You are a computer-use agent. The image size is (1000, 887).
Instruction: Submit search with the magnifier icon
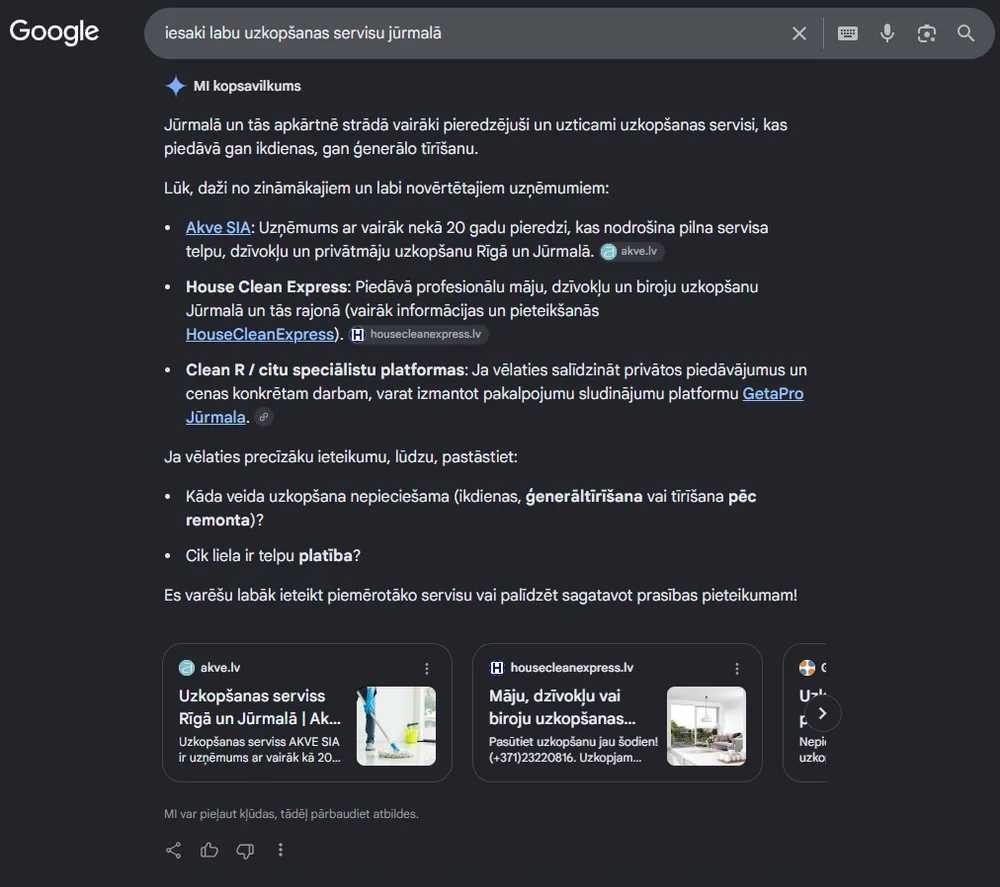pos(966,33)
